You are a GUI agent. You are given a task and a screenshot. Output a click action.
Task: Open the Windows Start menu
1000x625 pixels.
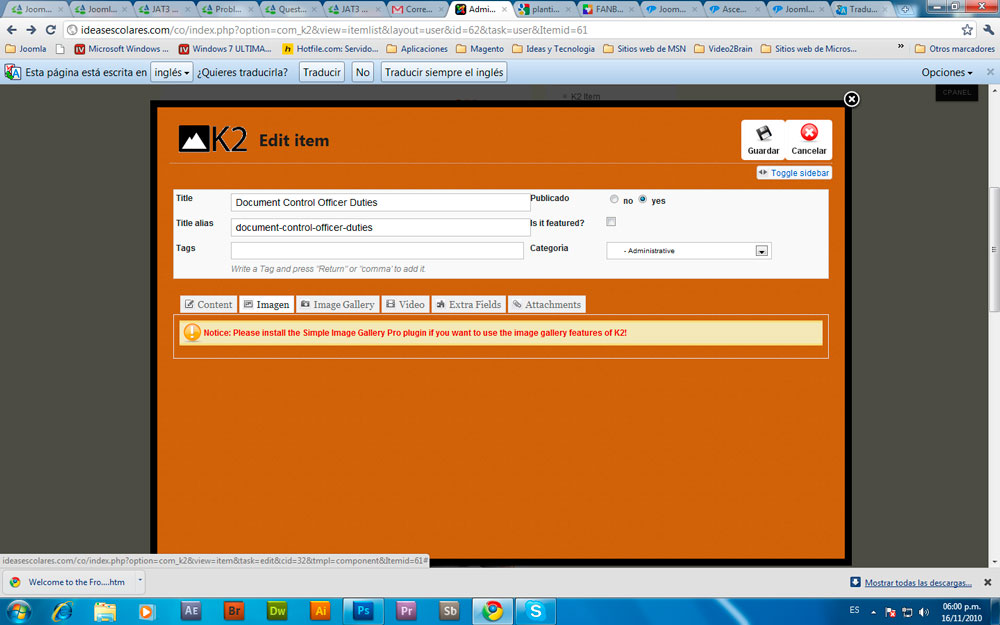[18, 611]
